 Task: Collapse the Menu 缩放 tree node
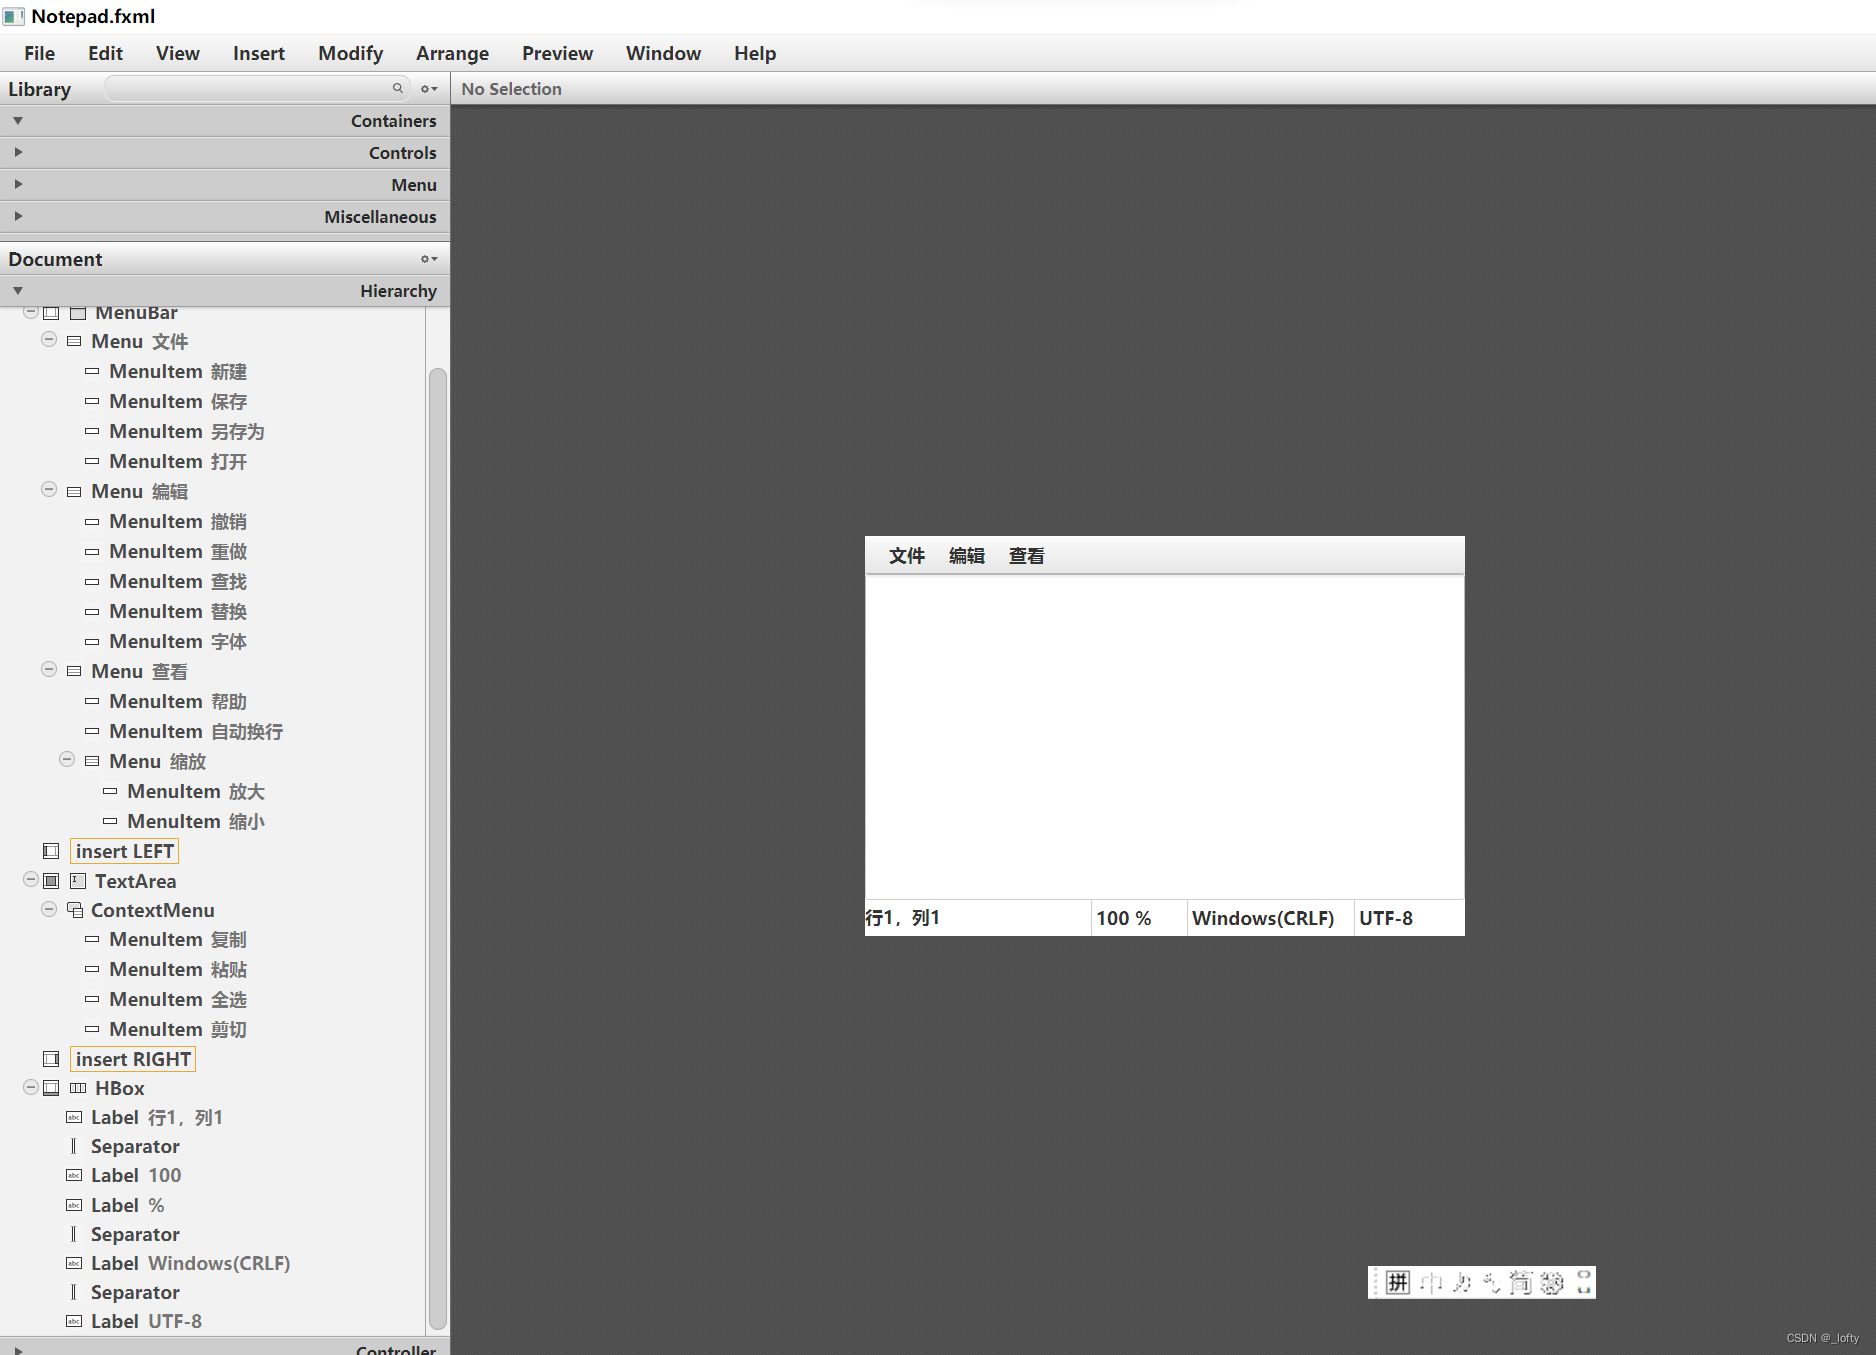(x=67, y=760)
